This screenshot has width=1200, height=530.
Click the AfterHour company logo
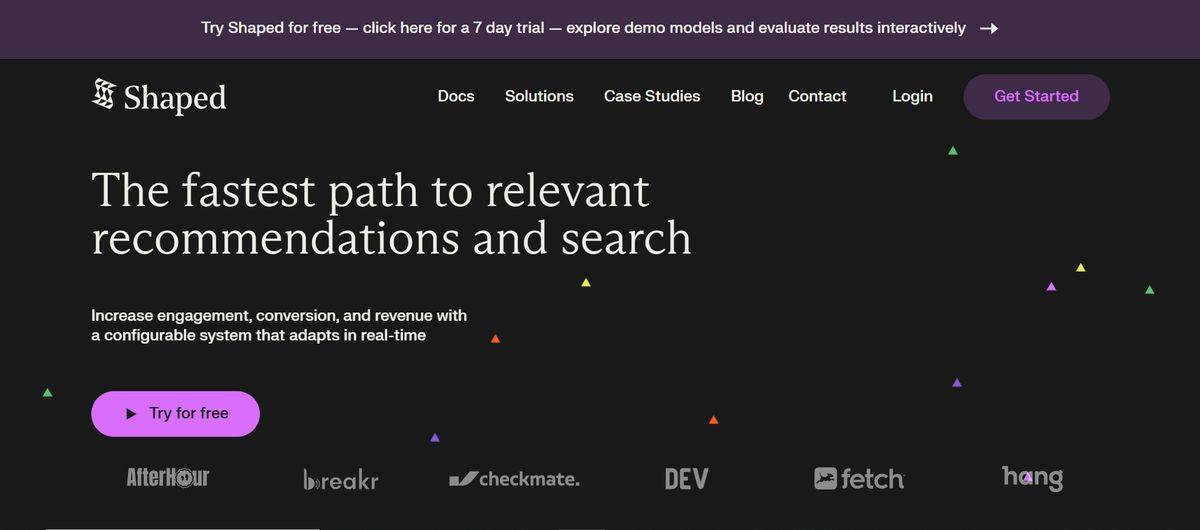click(x=168, y=477)
